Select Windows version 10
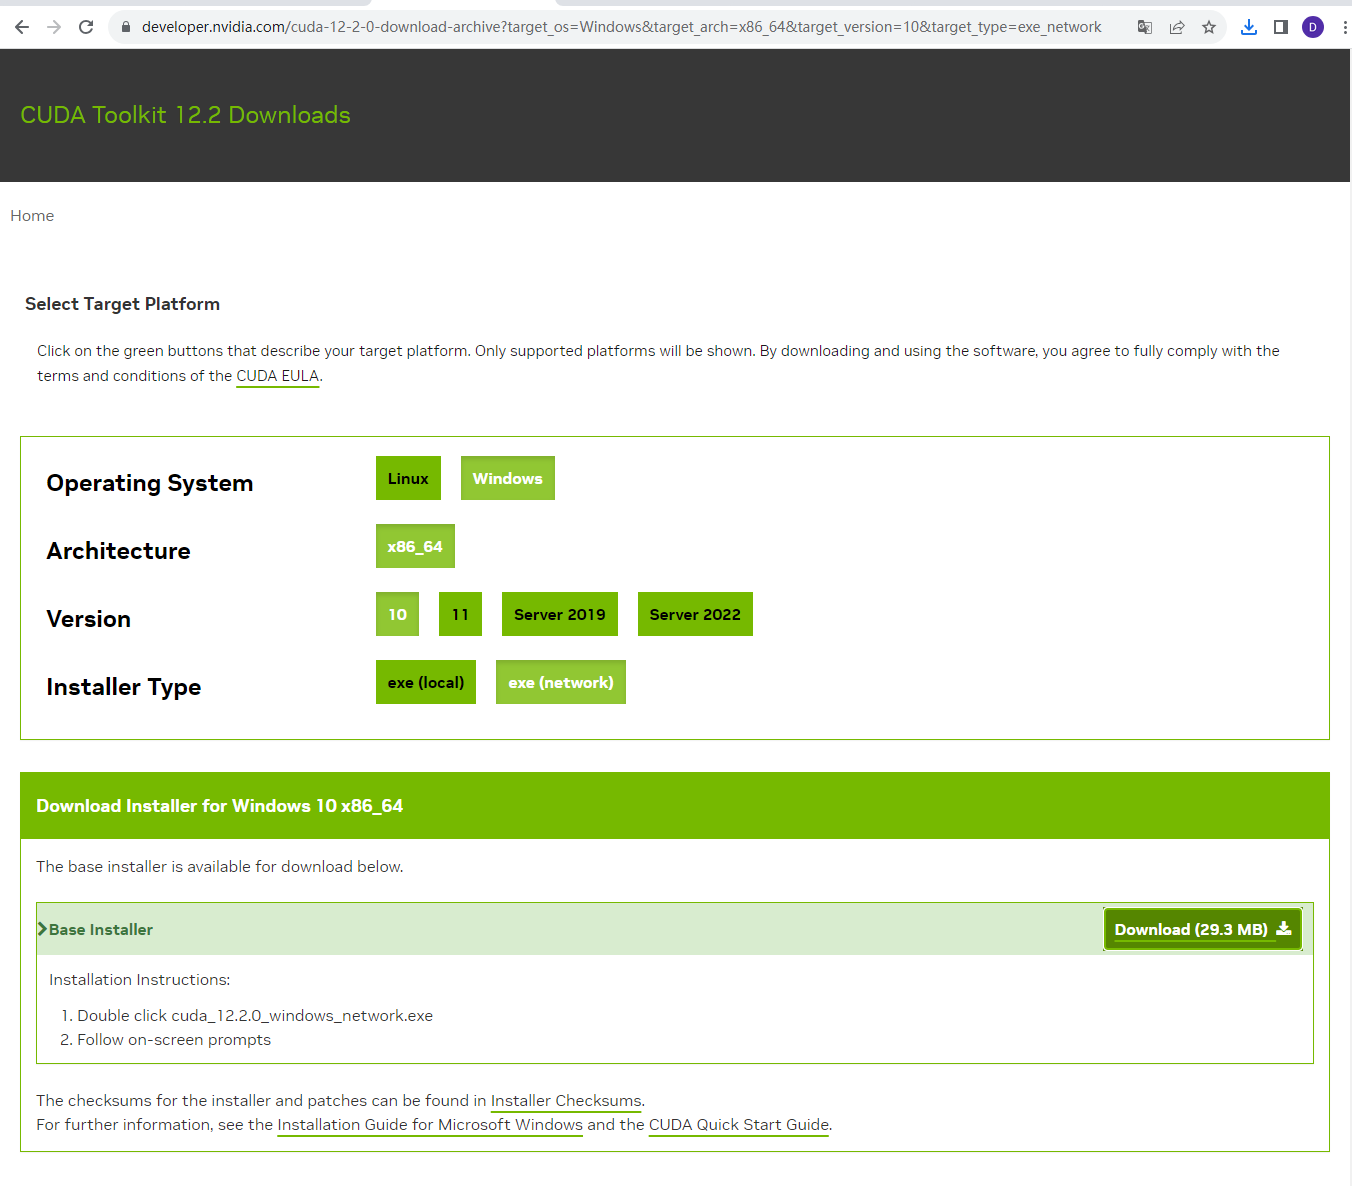The image size is (1352, 1186). pyautogui.click(x=397, y=614)
